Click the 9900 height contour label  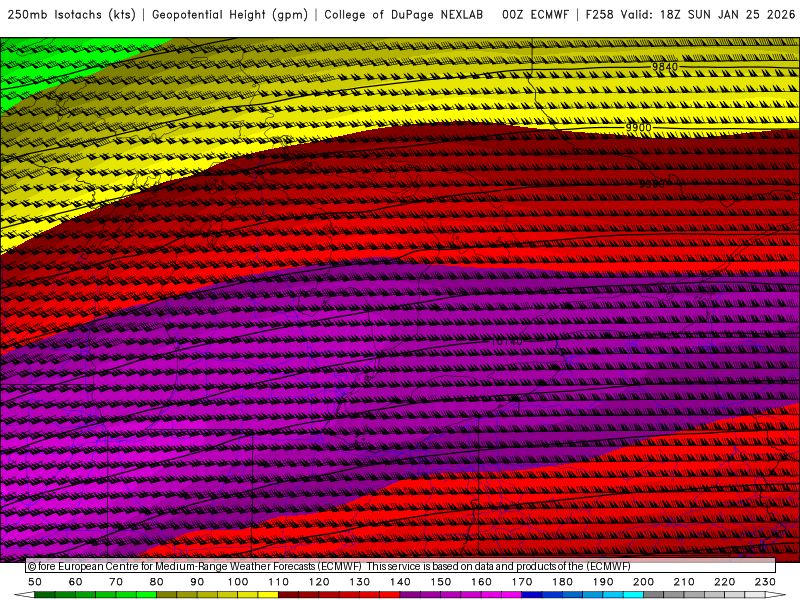point(638,128)
